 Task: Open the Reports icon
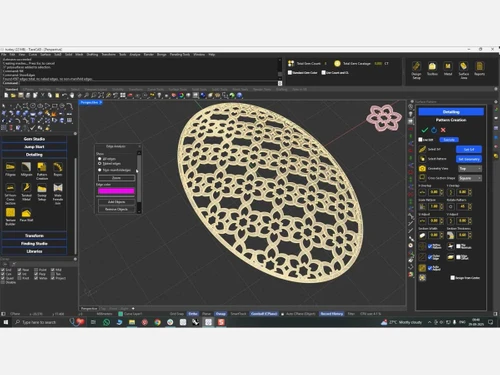click(x=480, y=66)
